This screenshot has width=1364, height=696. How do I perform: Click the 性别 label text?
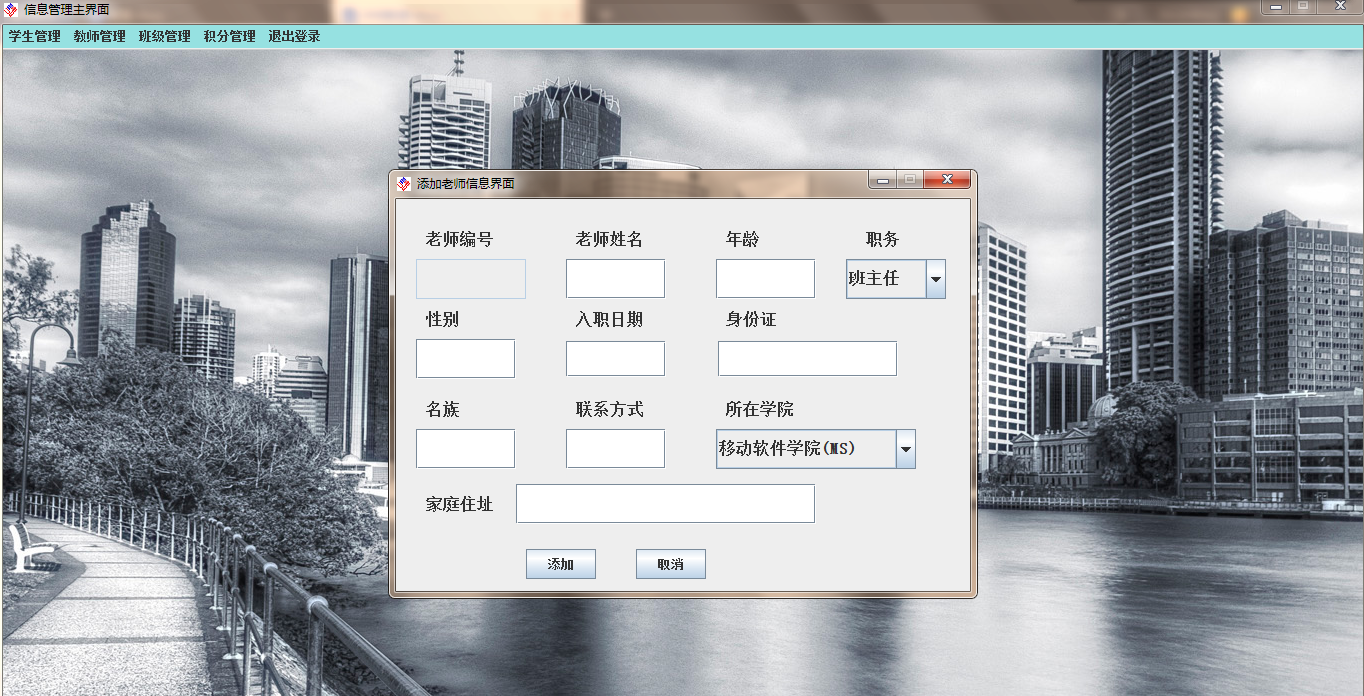443,320
